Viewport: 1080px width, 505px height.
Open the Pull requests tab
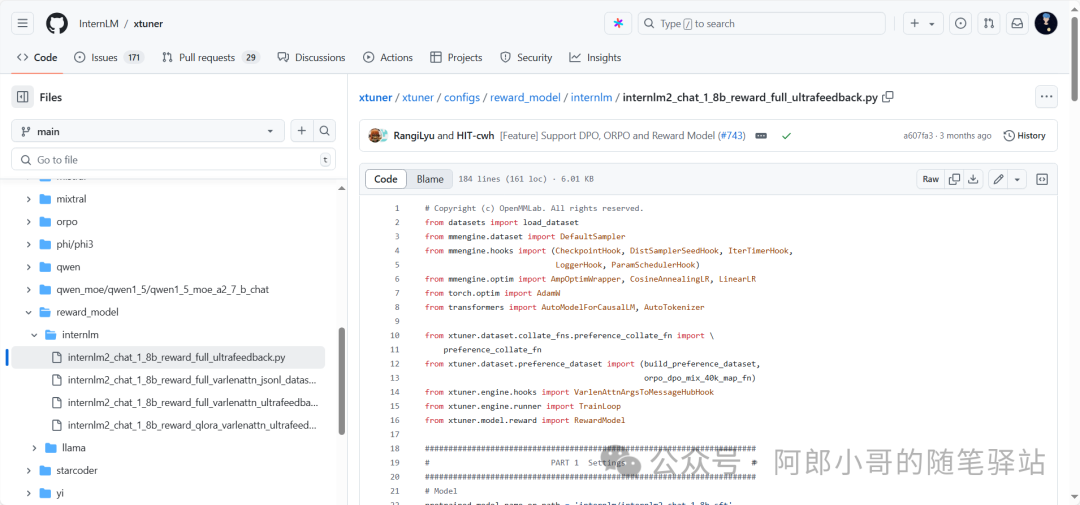(x=211, y=58)
